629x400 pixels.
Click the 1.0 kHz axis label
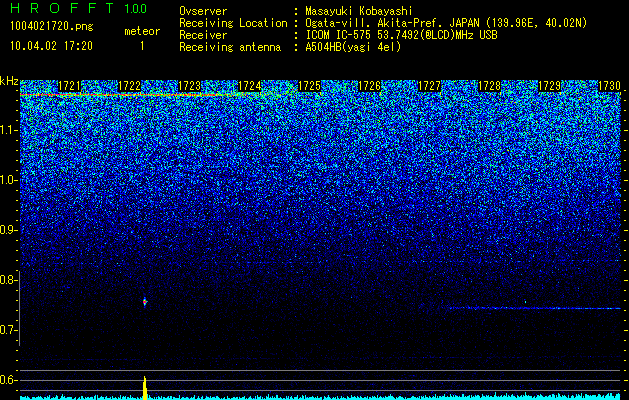(9, 180)
